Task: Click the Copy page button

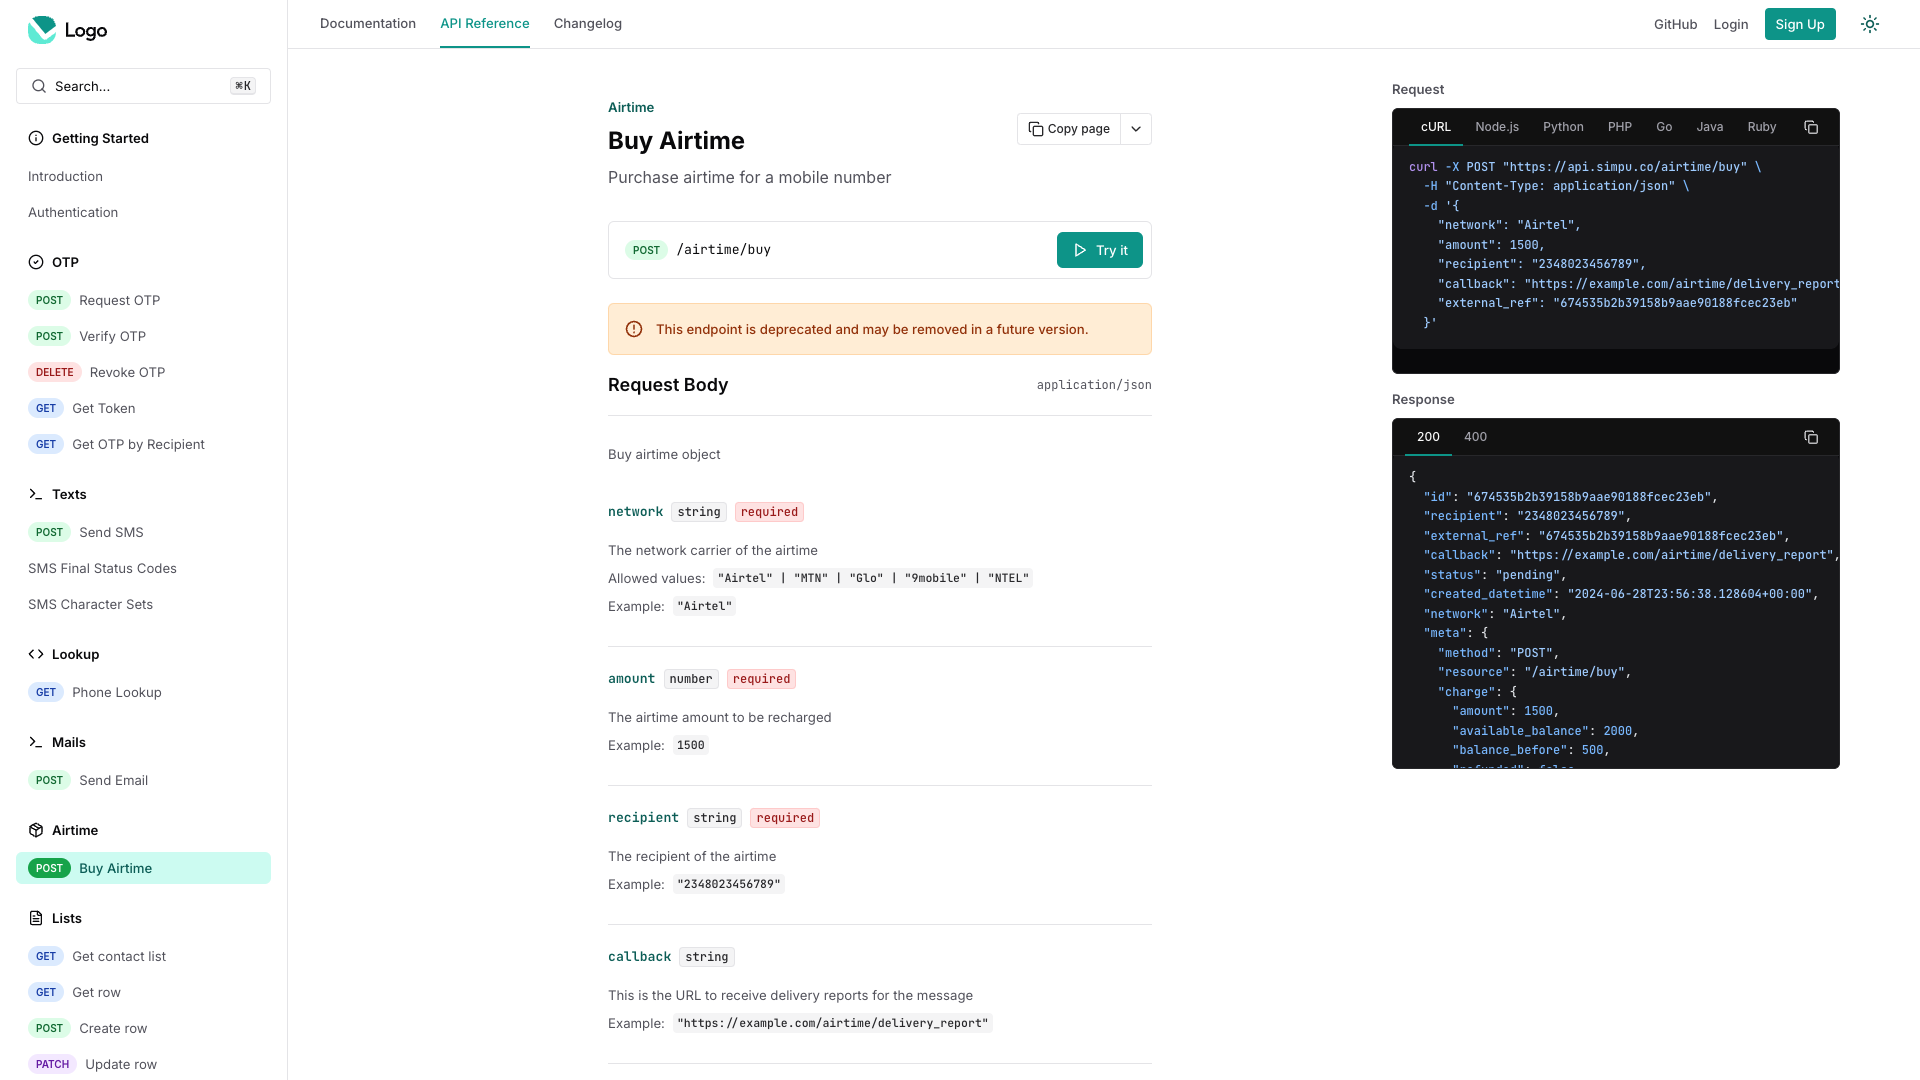Action: [1069, 129]
